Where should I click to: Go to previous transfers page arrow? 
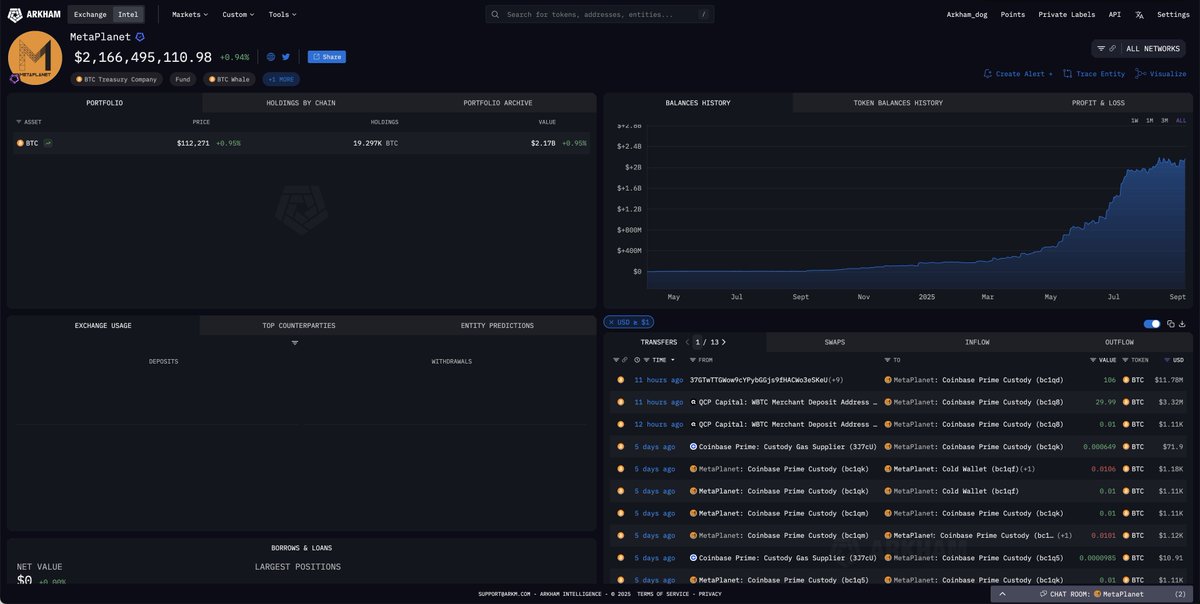pyautogui.click(x=688, y=342)
